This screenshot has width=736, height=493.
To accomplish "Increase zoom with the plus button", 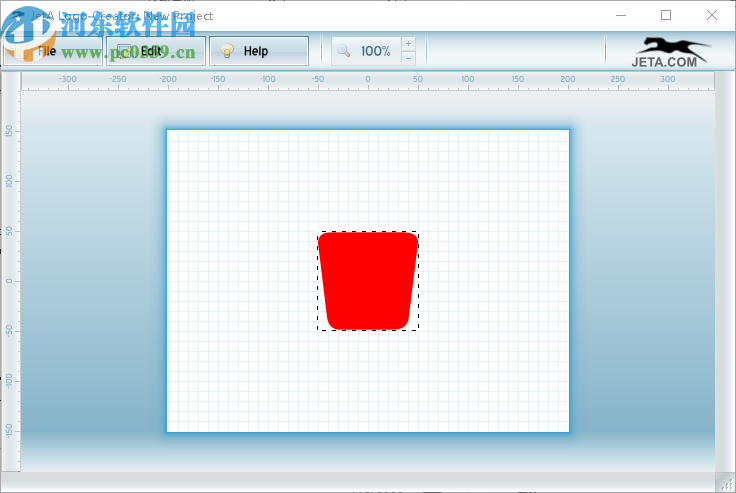I will pos(408,44).
